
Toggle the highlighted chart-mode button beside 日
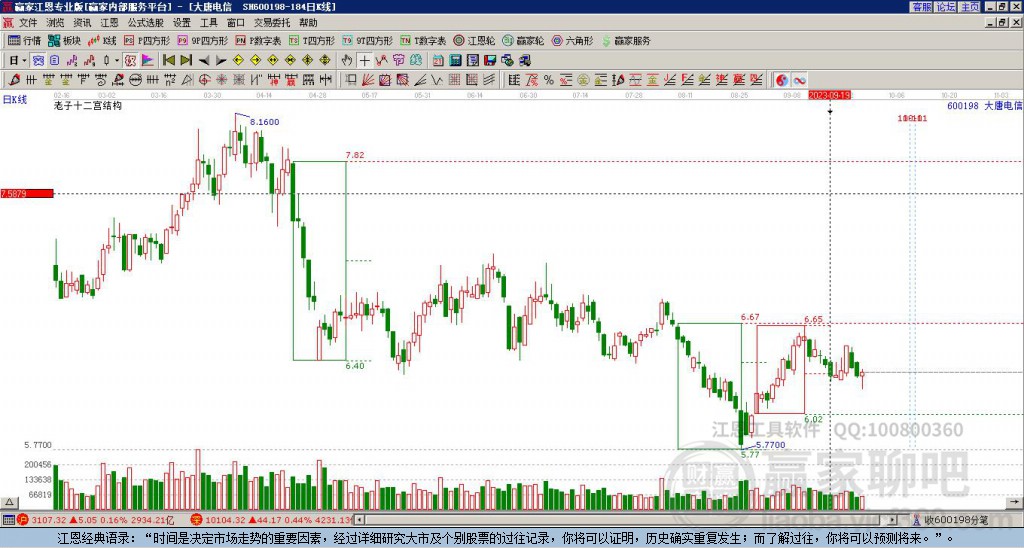tap(38, 61)
